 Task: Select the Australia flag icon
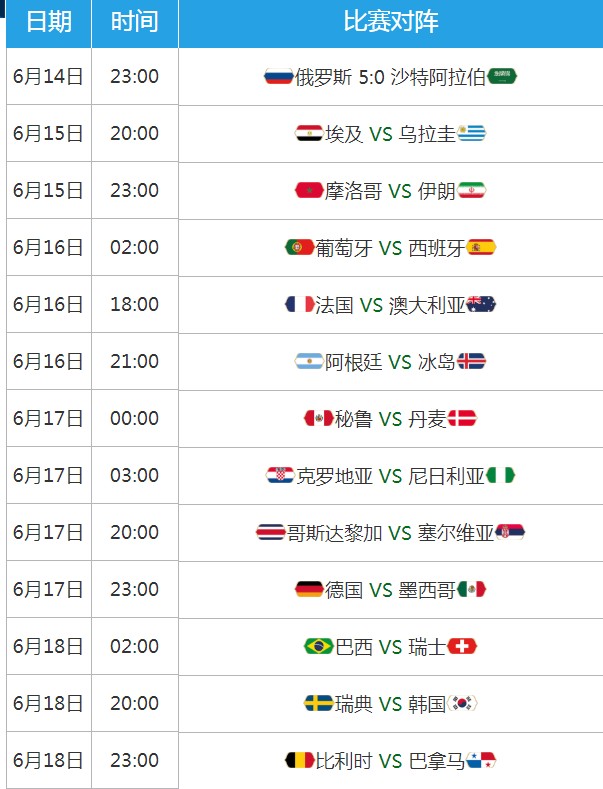482,304
